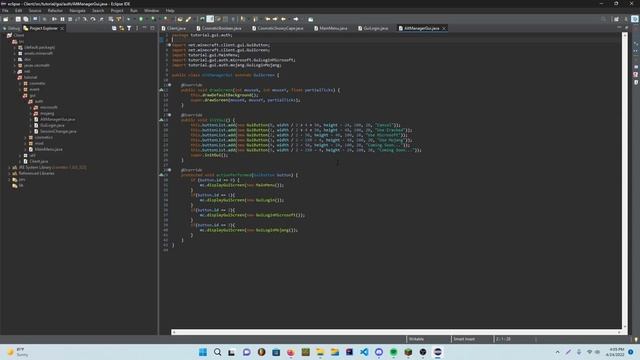Select AltManagerGui.java in Project Explorer
The image size is (640, 360).
(54, 120)
